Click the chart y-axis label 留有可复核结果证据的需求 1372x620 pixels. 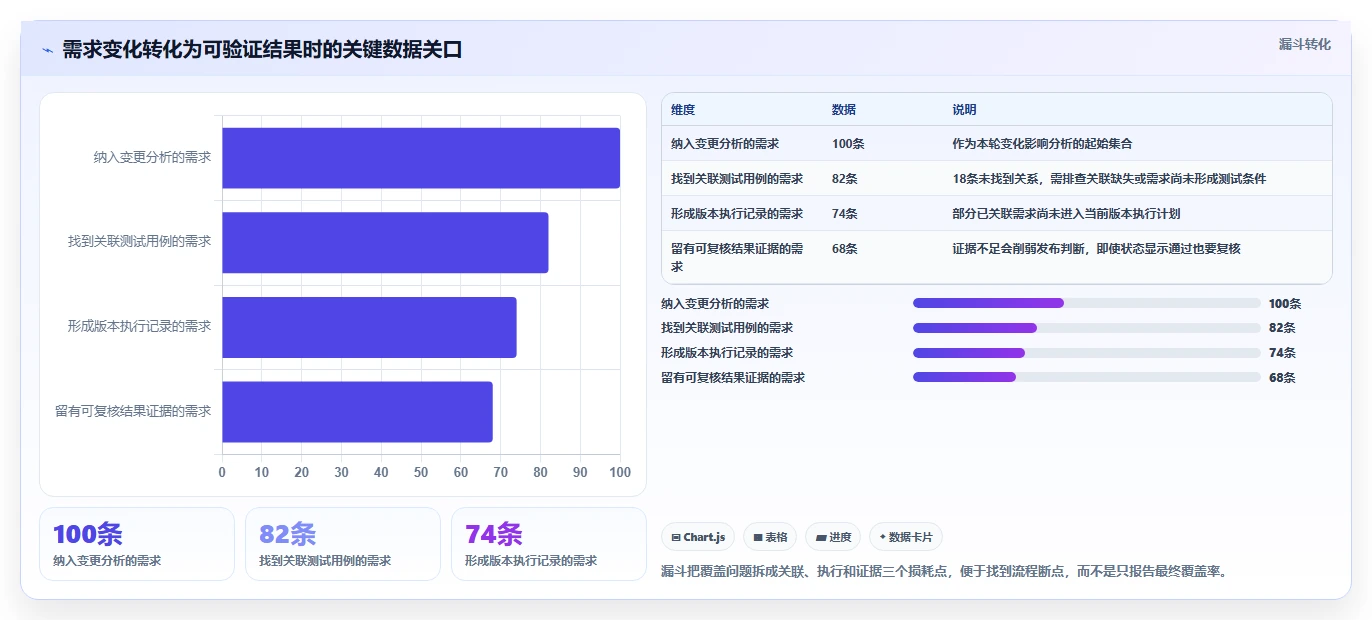click(x=134, y=411)
